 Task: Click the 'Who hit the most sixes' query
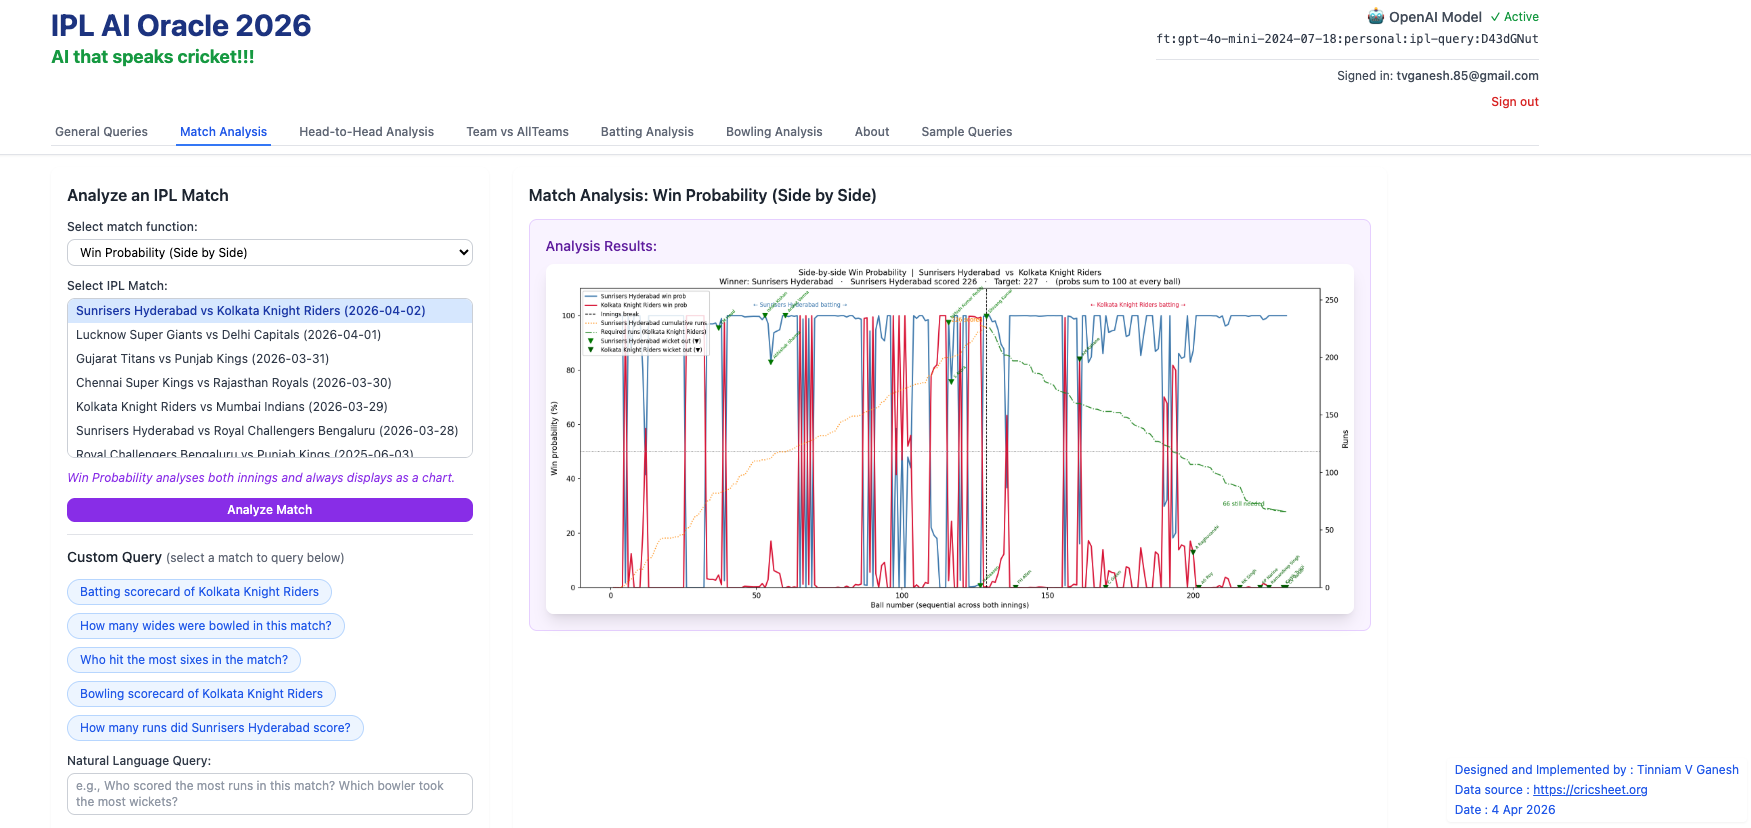pyautogui.click(x=184, y=660)
